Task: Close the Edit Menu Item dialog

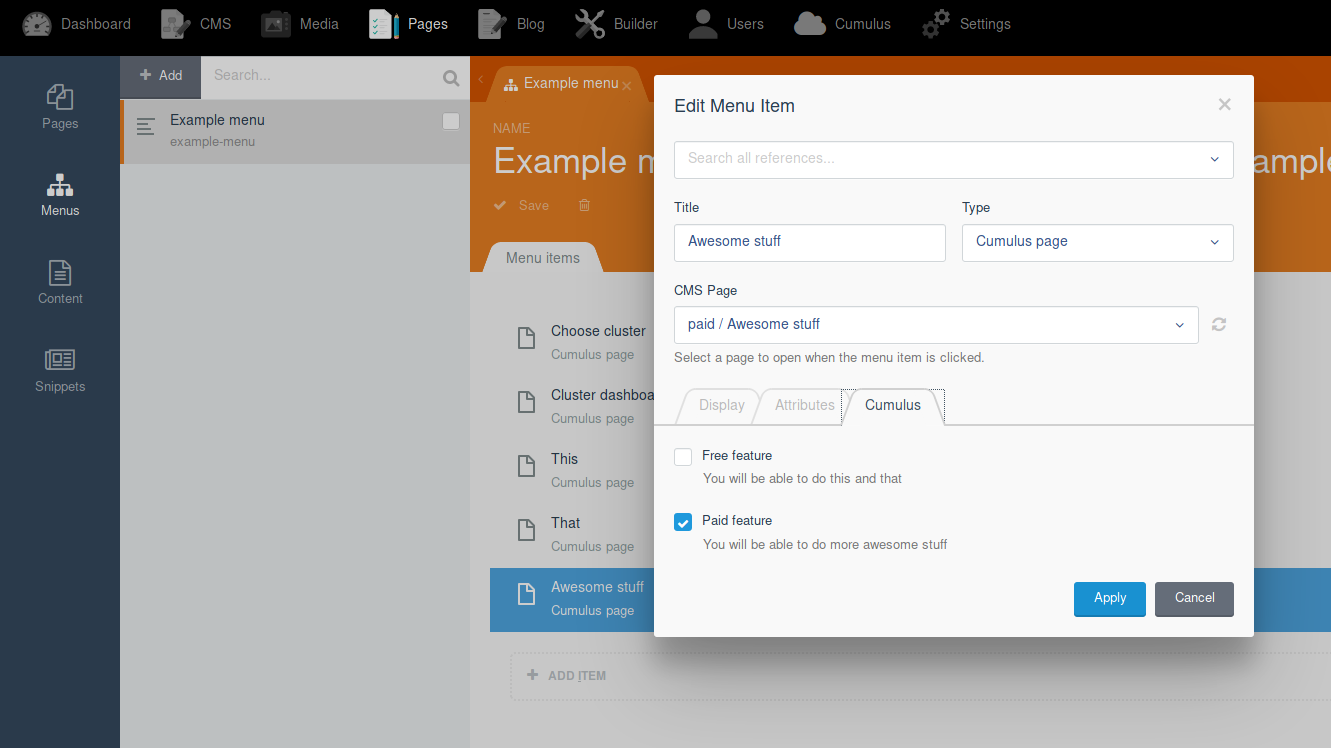Action: [1224, 104]
